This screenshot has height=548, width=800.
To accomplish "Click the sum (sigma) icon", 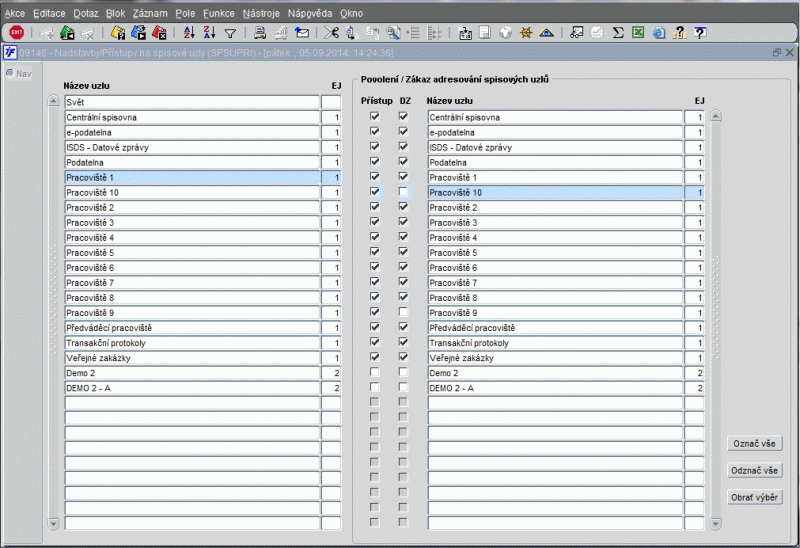I will (618, 33).
